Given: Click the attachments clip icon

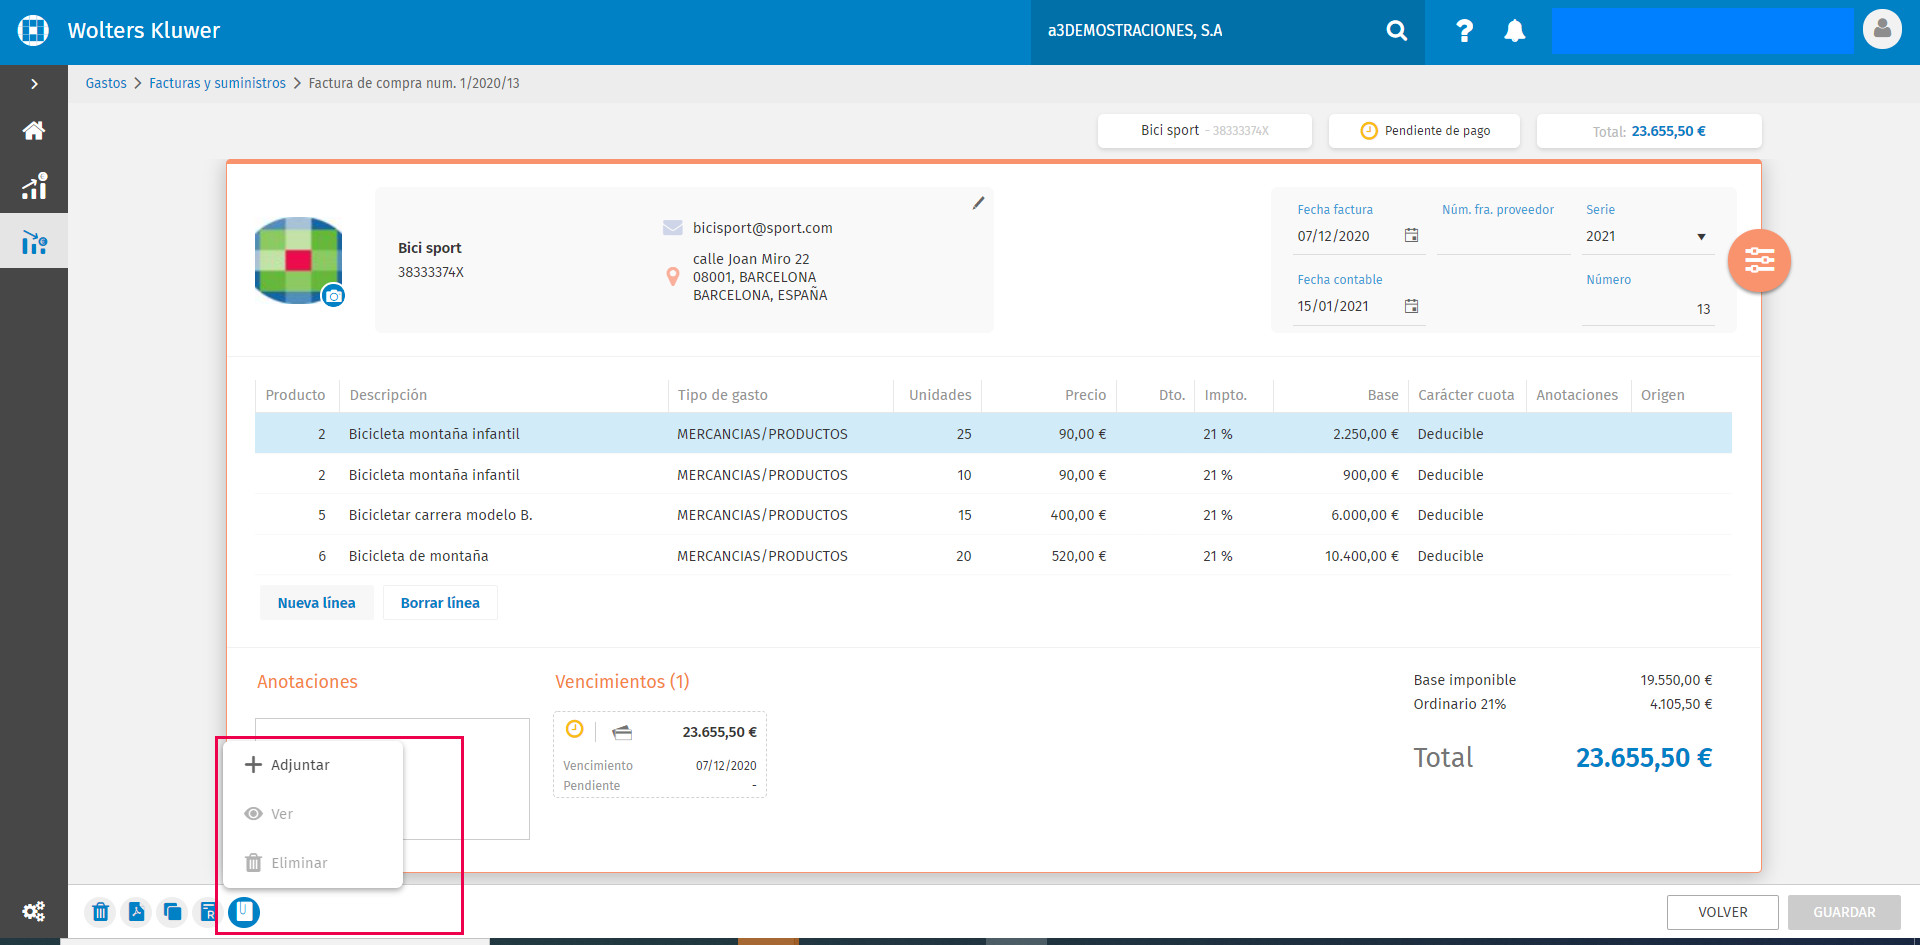Looking at the screenshot, I should (244, 911).
